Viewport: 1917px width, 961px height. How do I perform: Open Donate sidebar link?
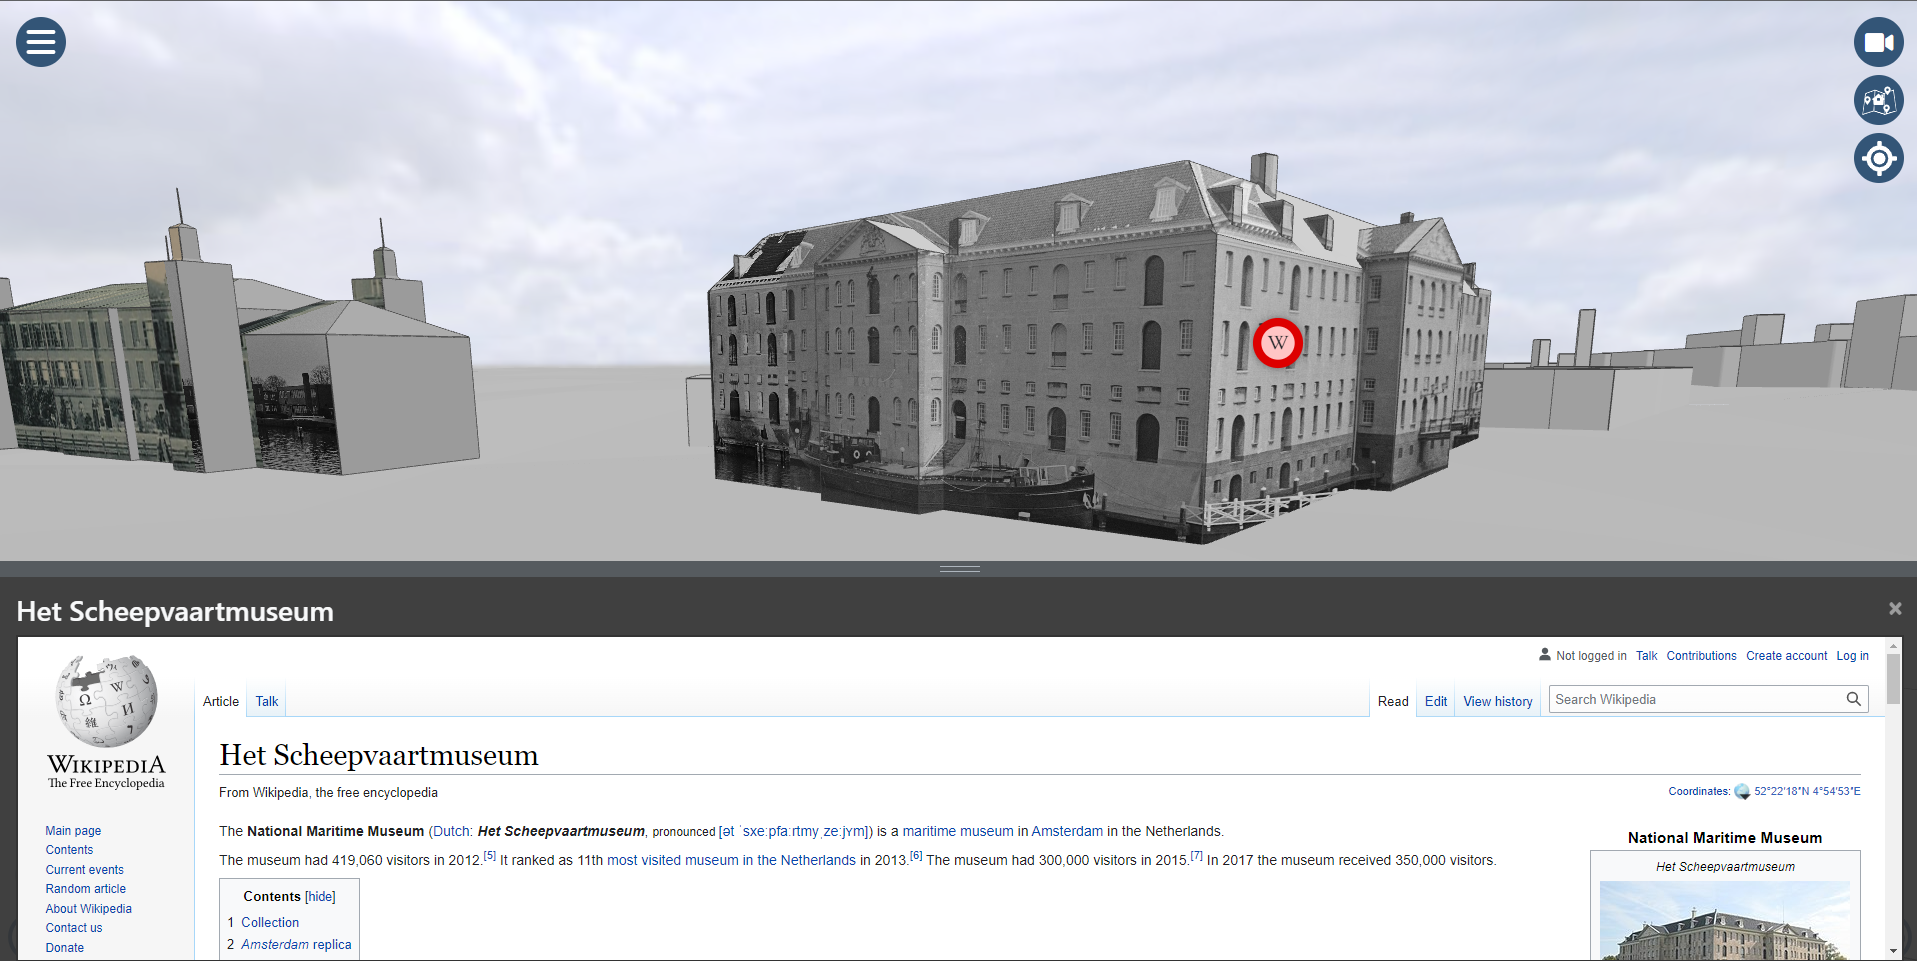coord(65,948)
